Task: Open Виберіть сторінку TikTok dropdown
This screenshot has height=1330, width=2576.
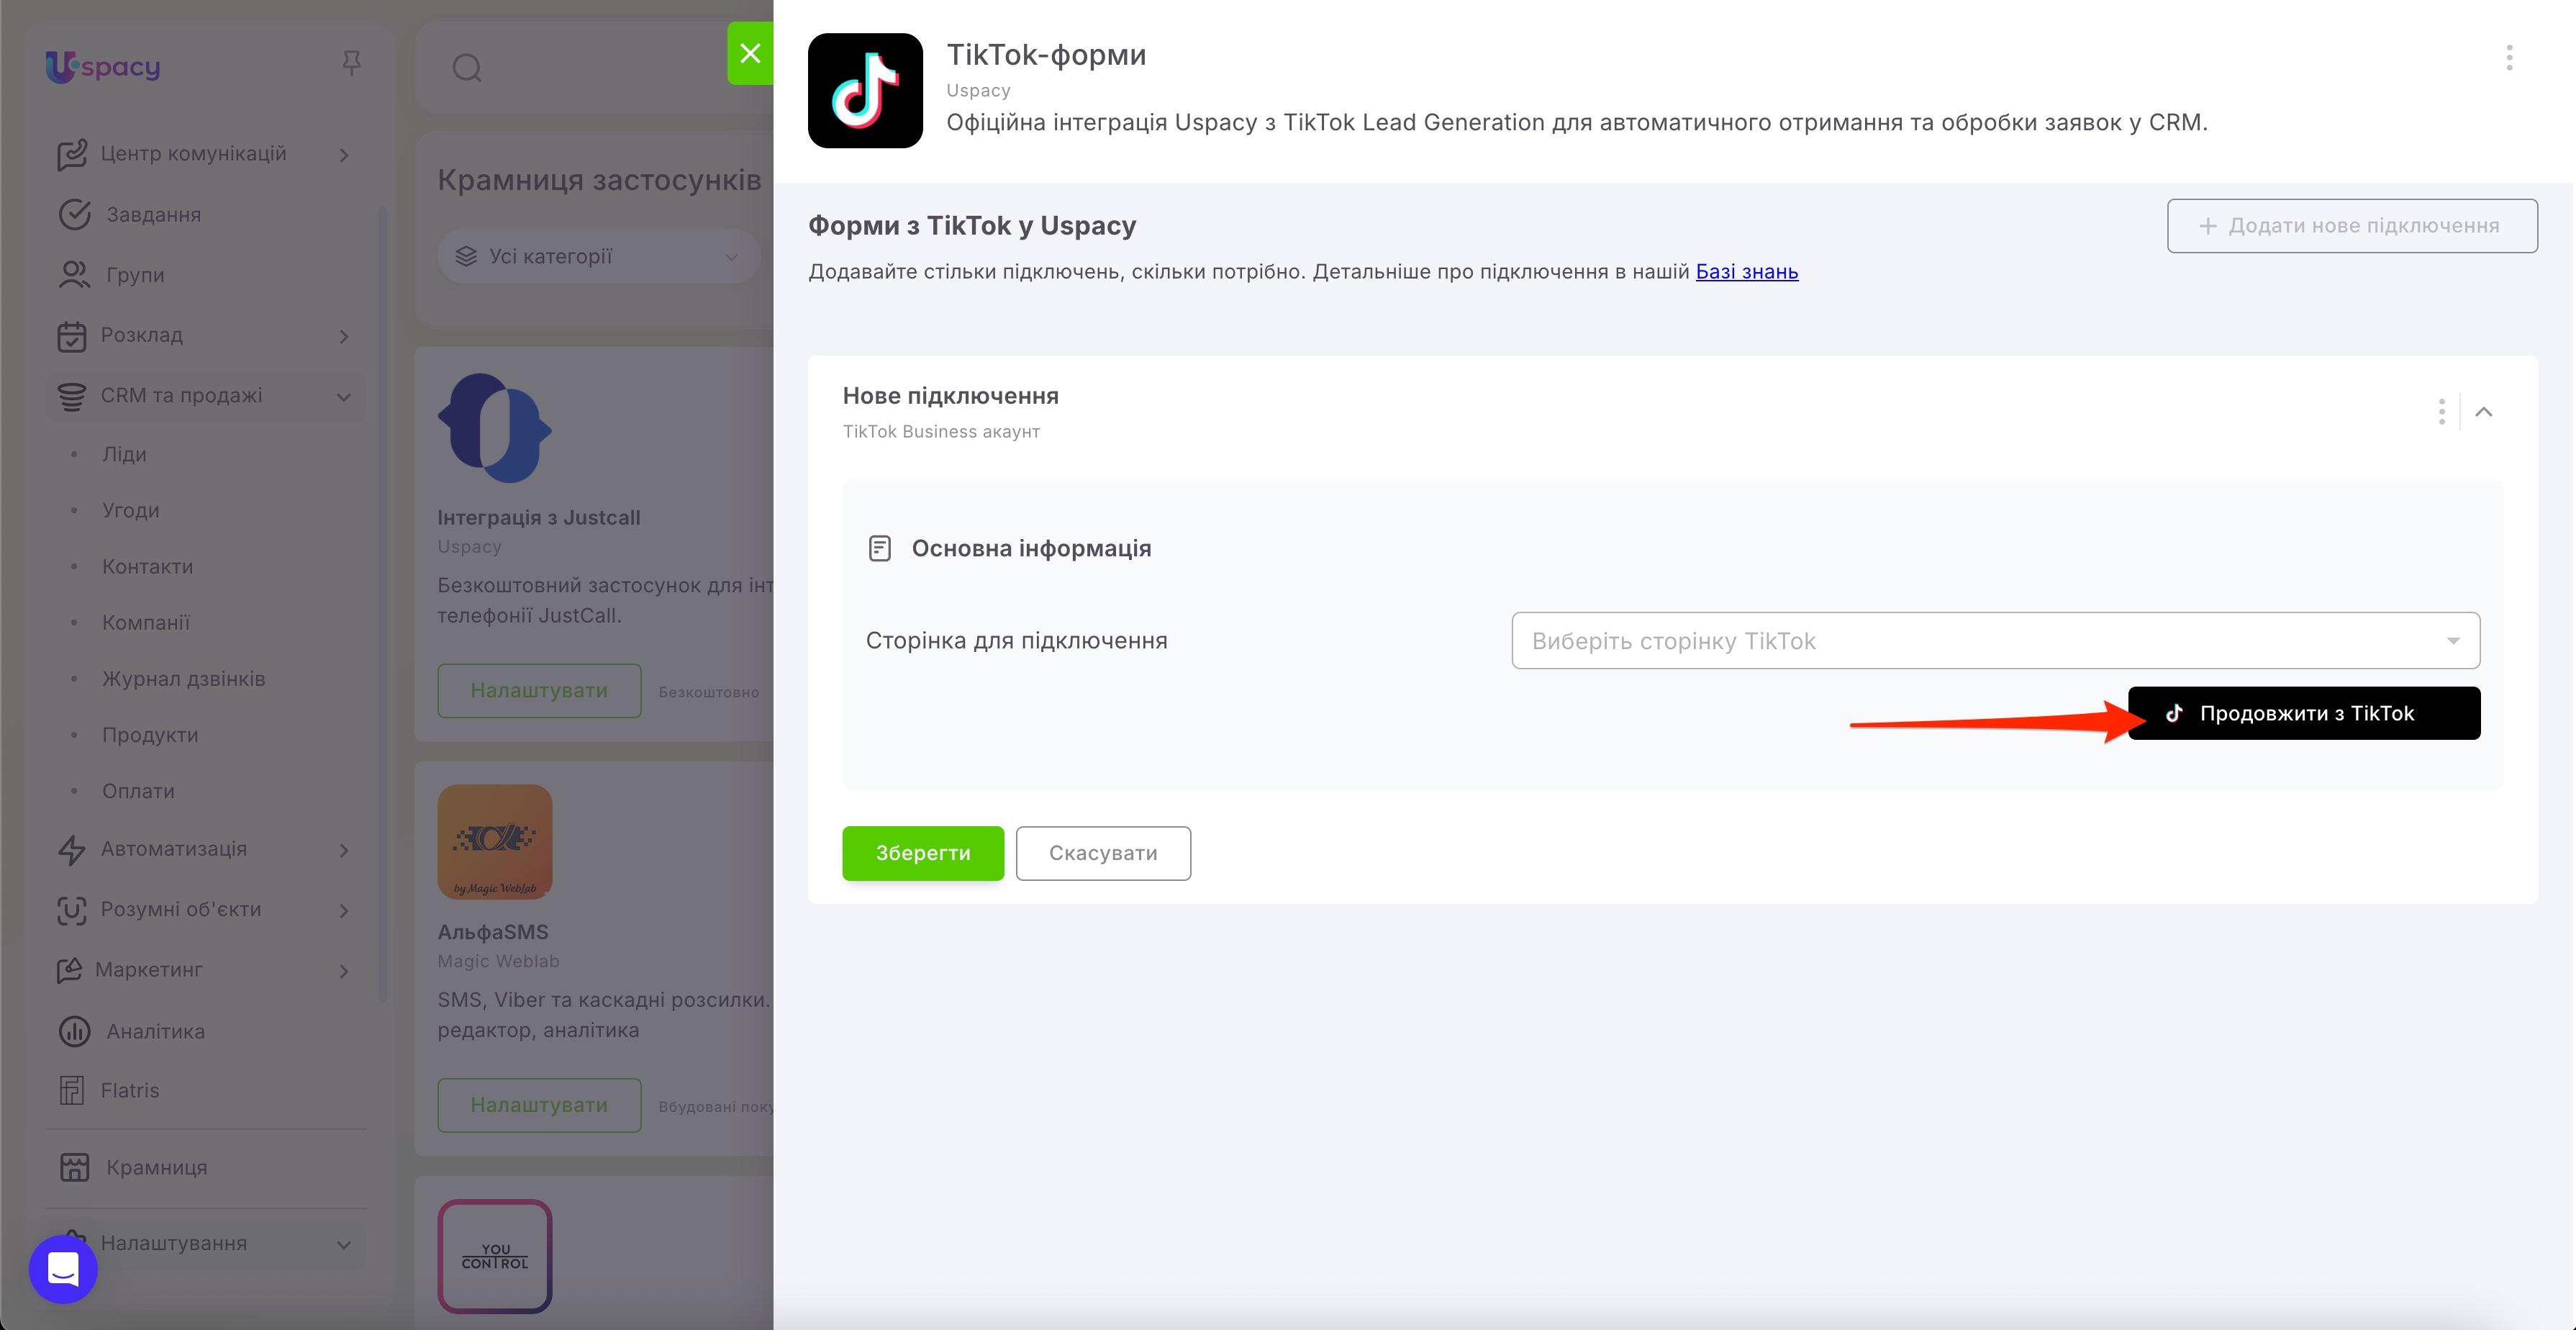Action: click(x=1995, y=641)
